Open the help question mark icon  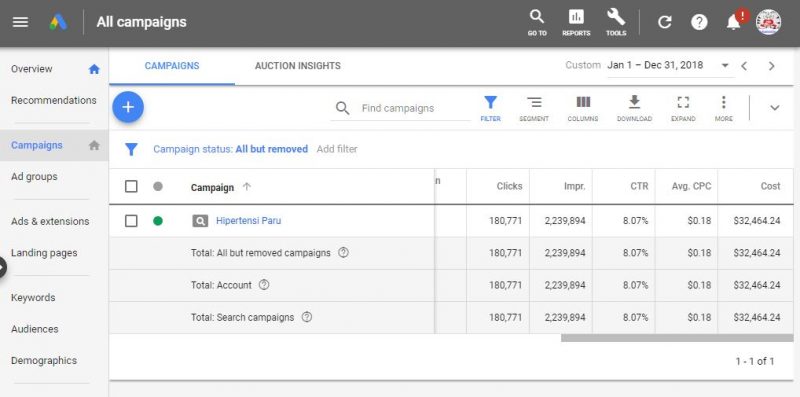[x=699, y=22]
